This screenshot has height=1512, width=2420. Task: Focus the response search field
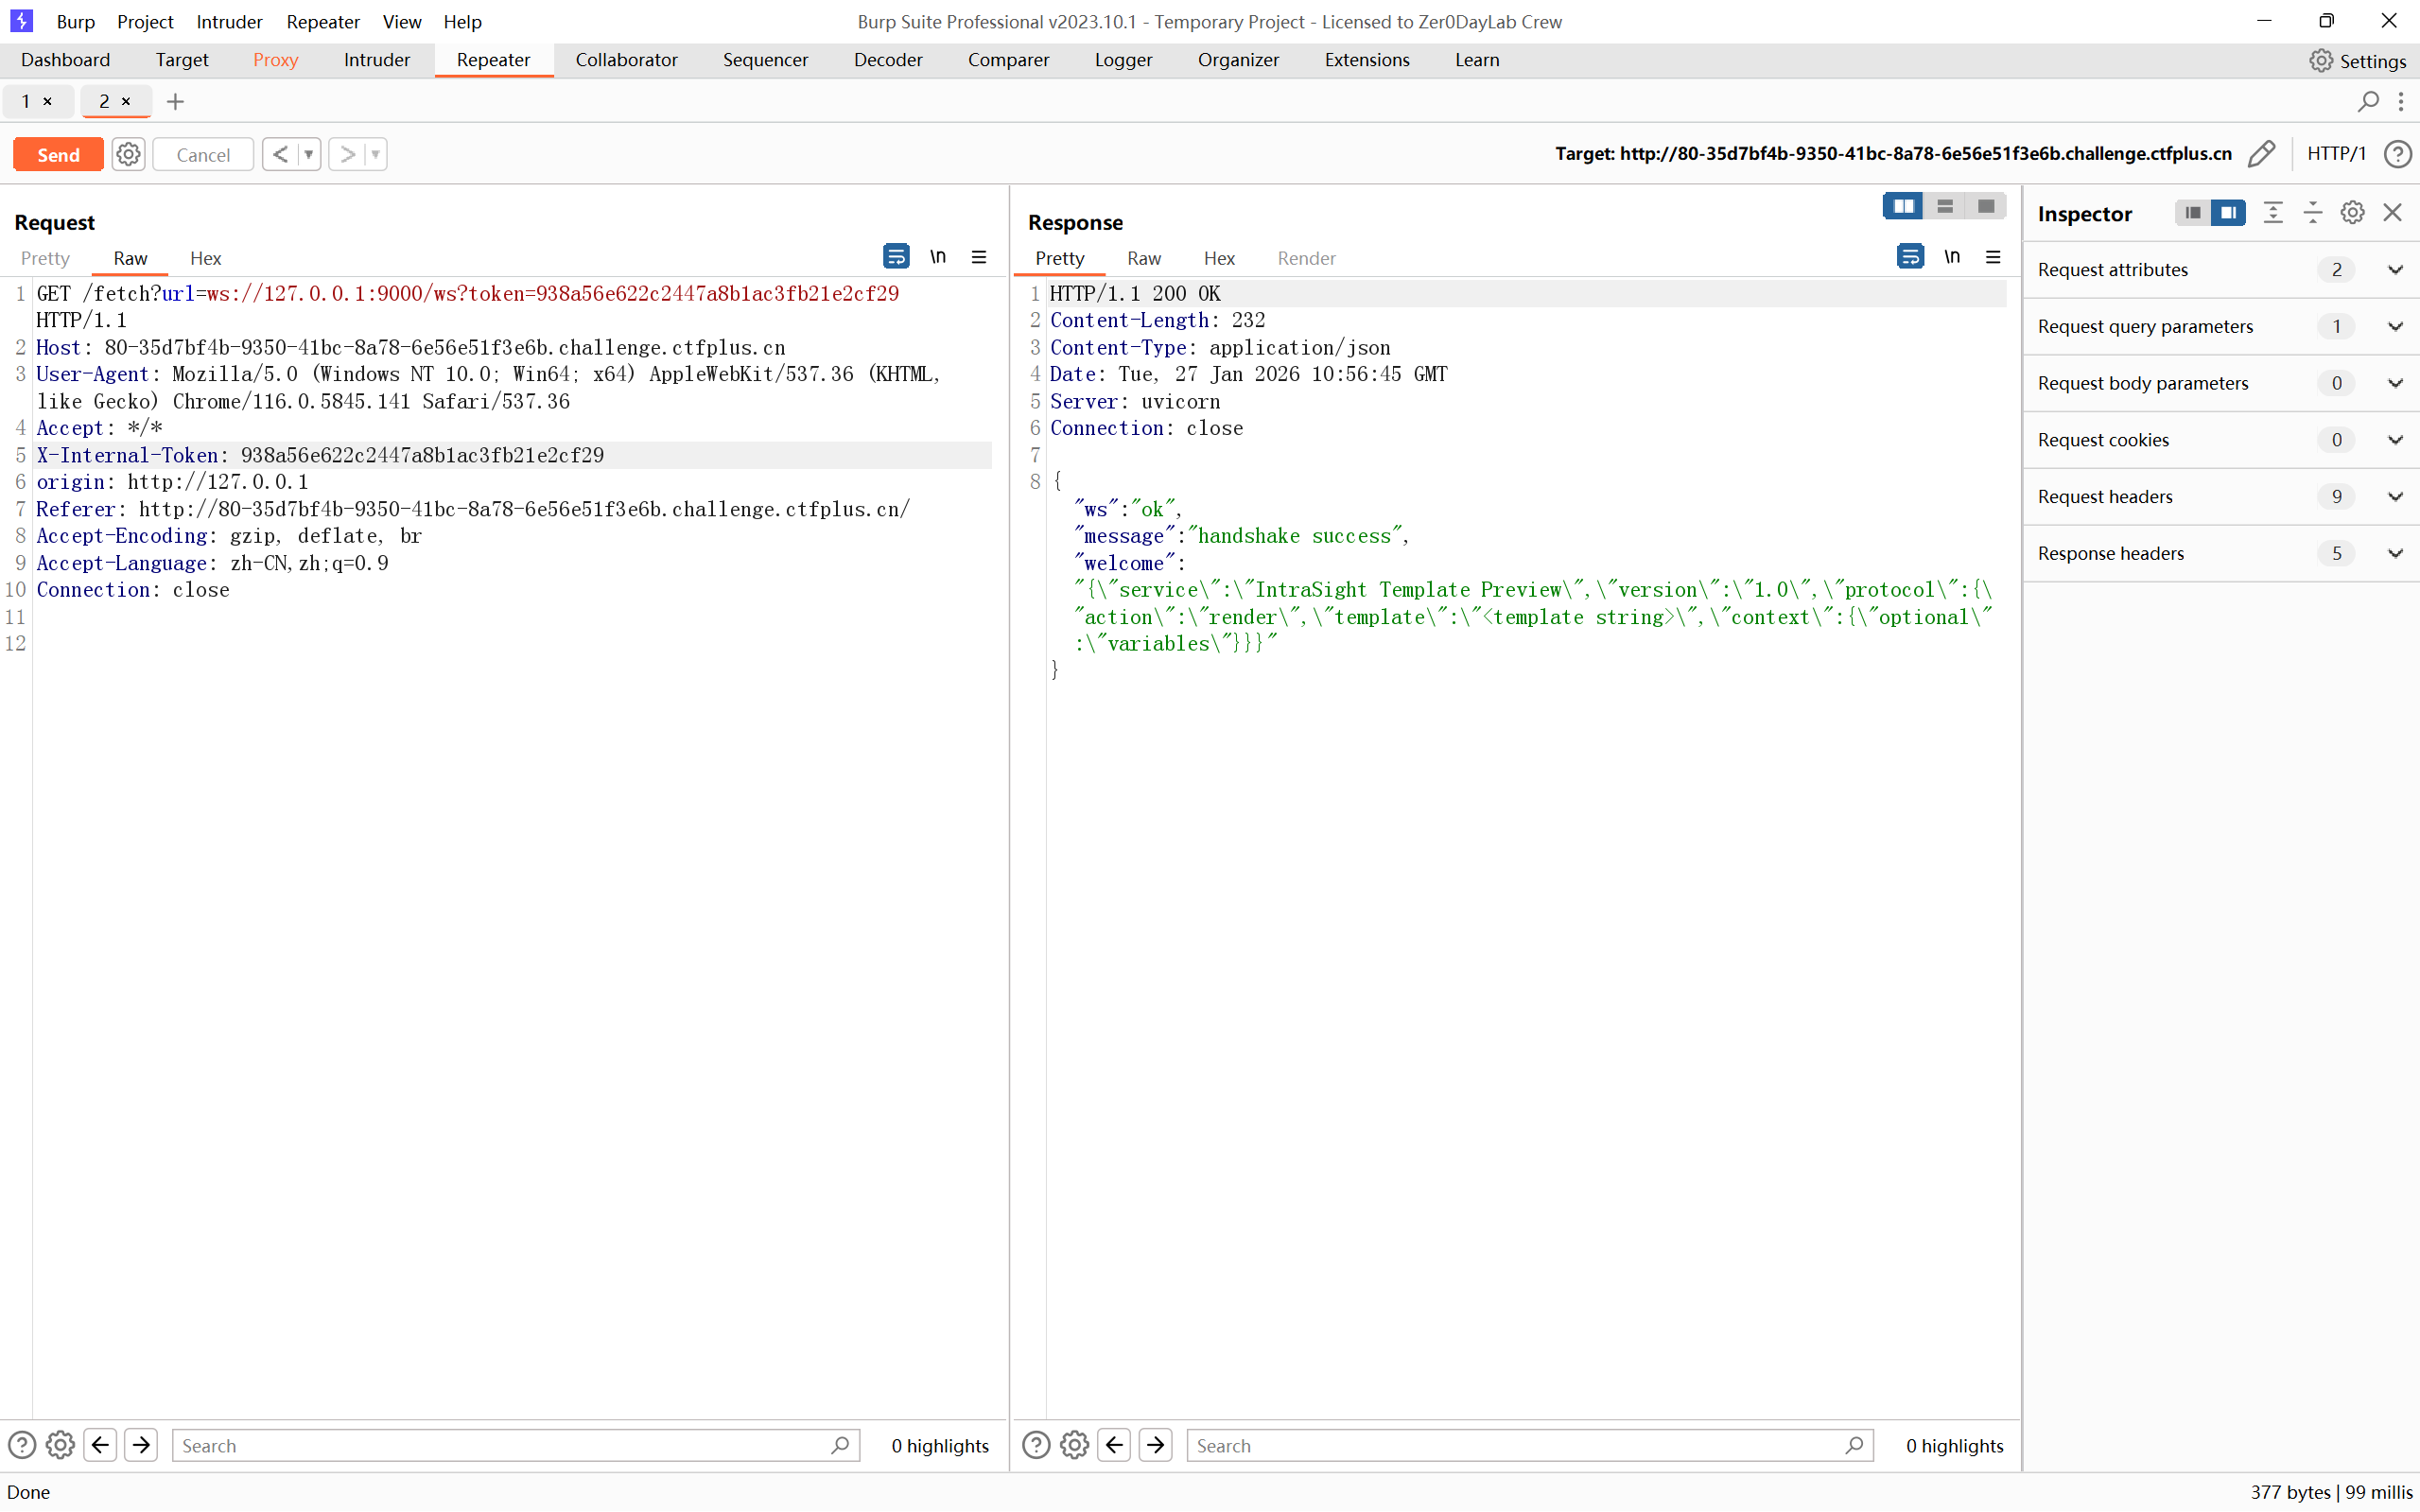(1530, 1445)
